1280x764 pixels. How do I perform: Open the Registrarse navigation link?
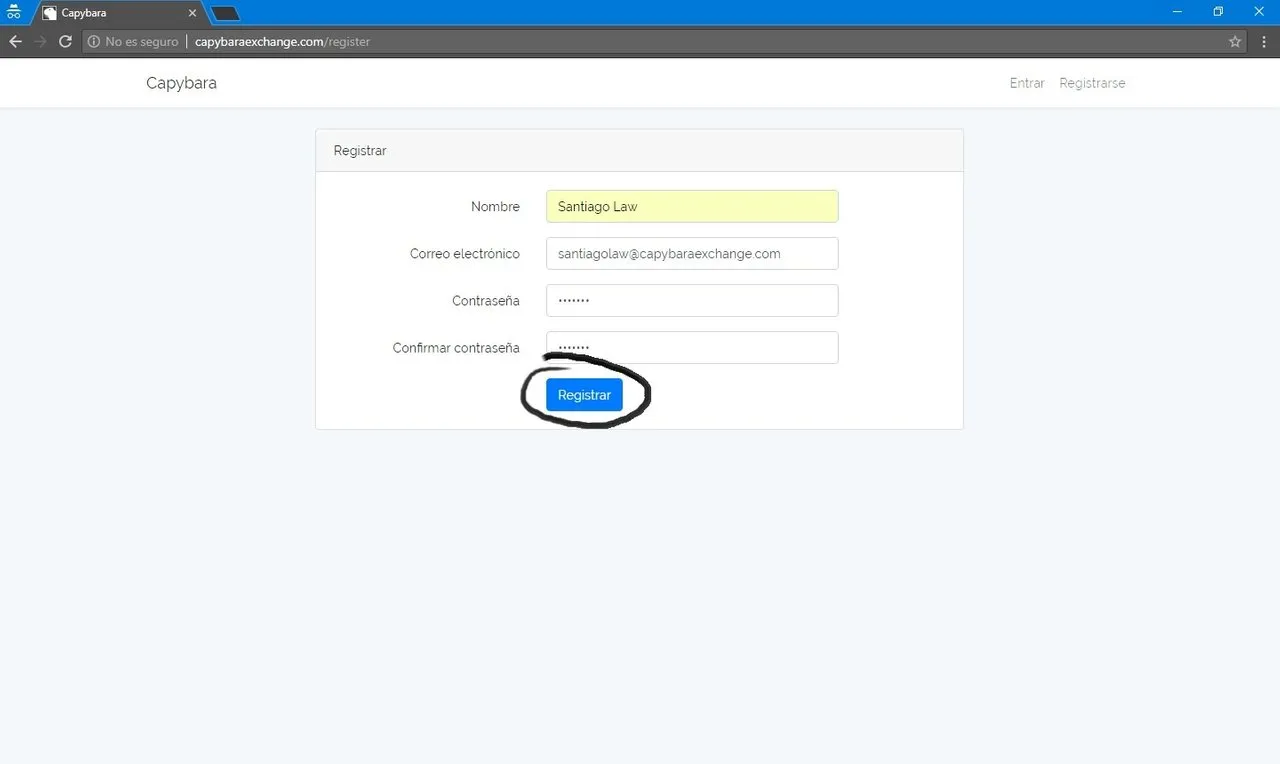click(x=1092, y=83)
